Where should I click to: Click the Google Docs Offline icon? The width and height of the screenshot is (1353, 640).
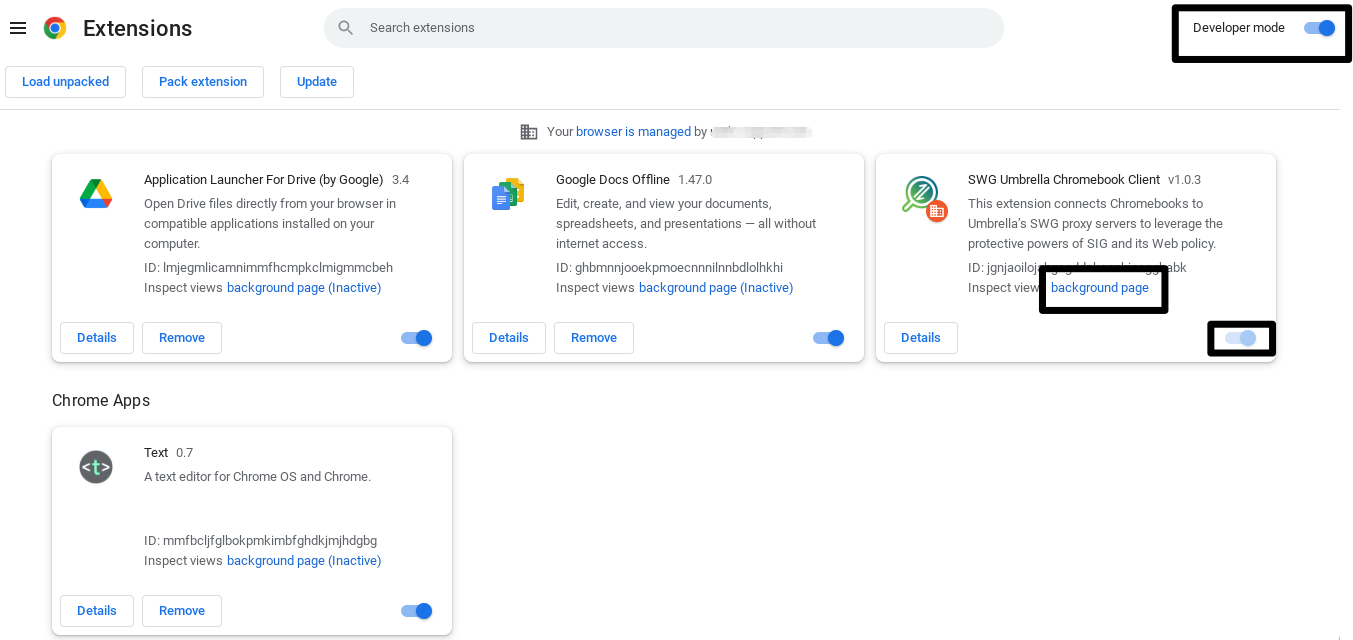click(508, 194)
